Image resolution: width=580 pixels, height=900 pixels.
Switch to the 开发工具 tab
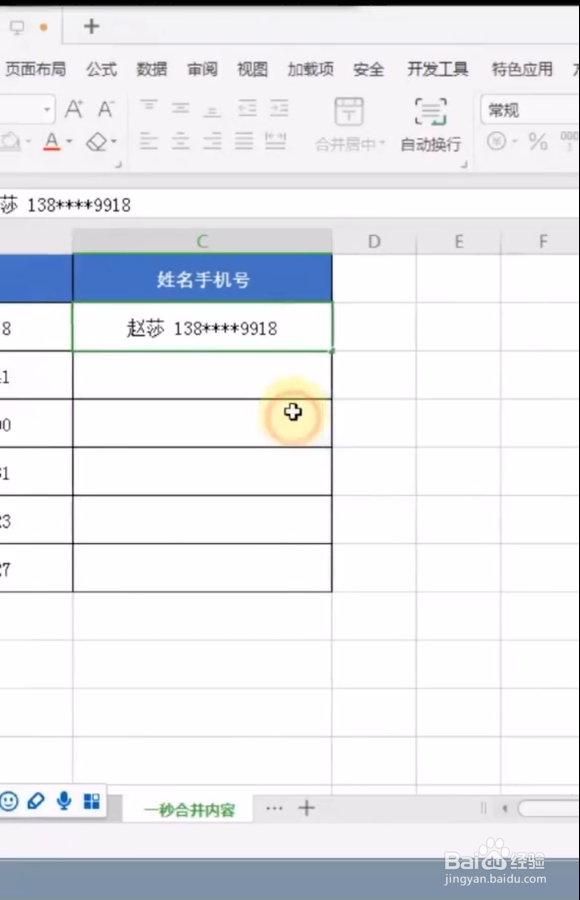click(x=438, y=69)
